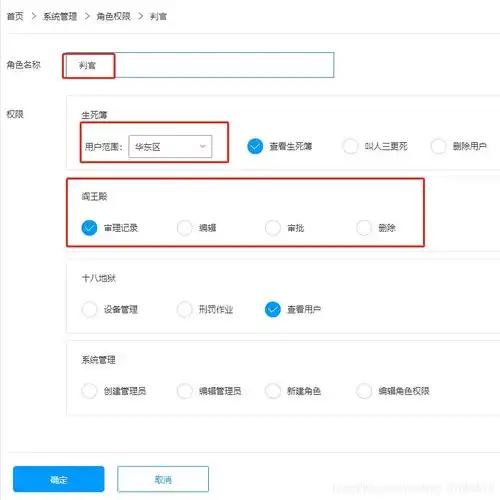500x500 pixels.
Task: Uncheck the 查看用户 checkbox
Action: click(x=273, y=309)
